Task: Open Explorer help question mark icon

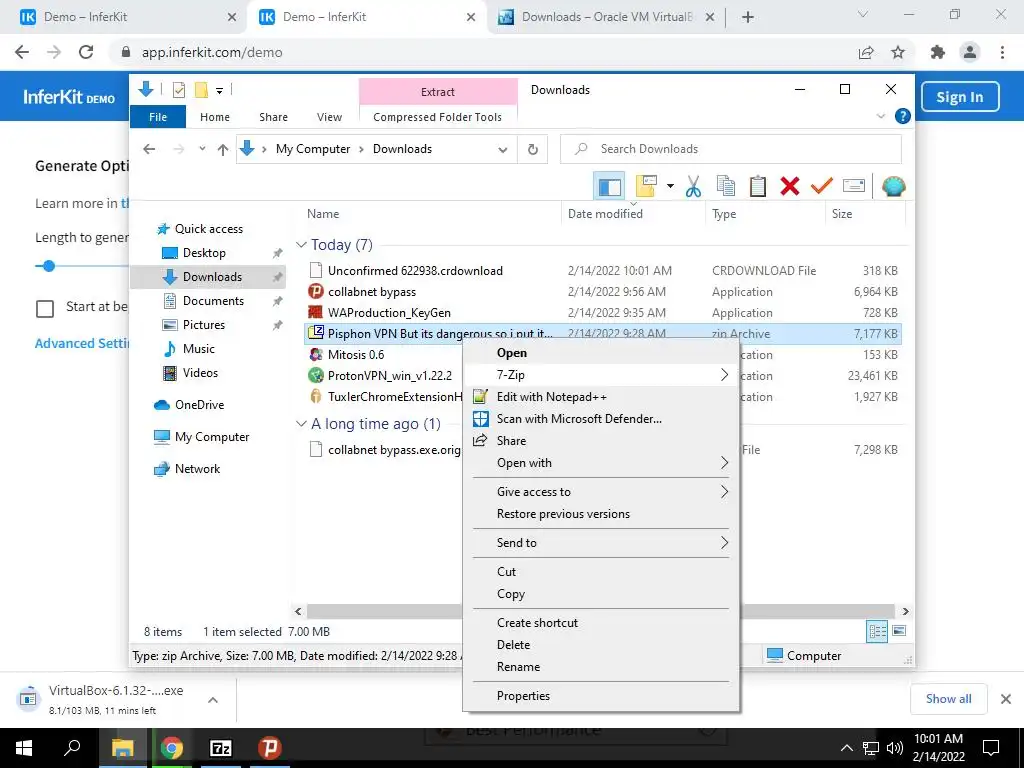Action: pos(903,116)
